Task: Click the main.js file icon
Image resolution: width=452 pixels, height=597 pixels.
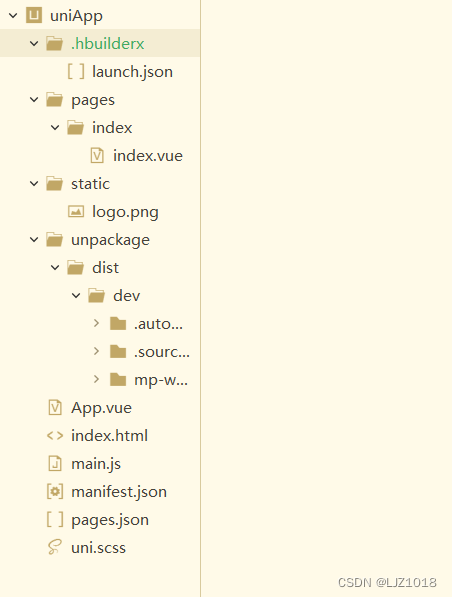Action: click(x=55, y=464)
